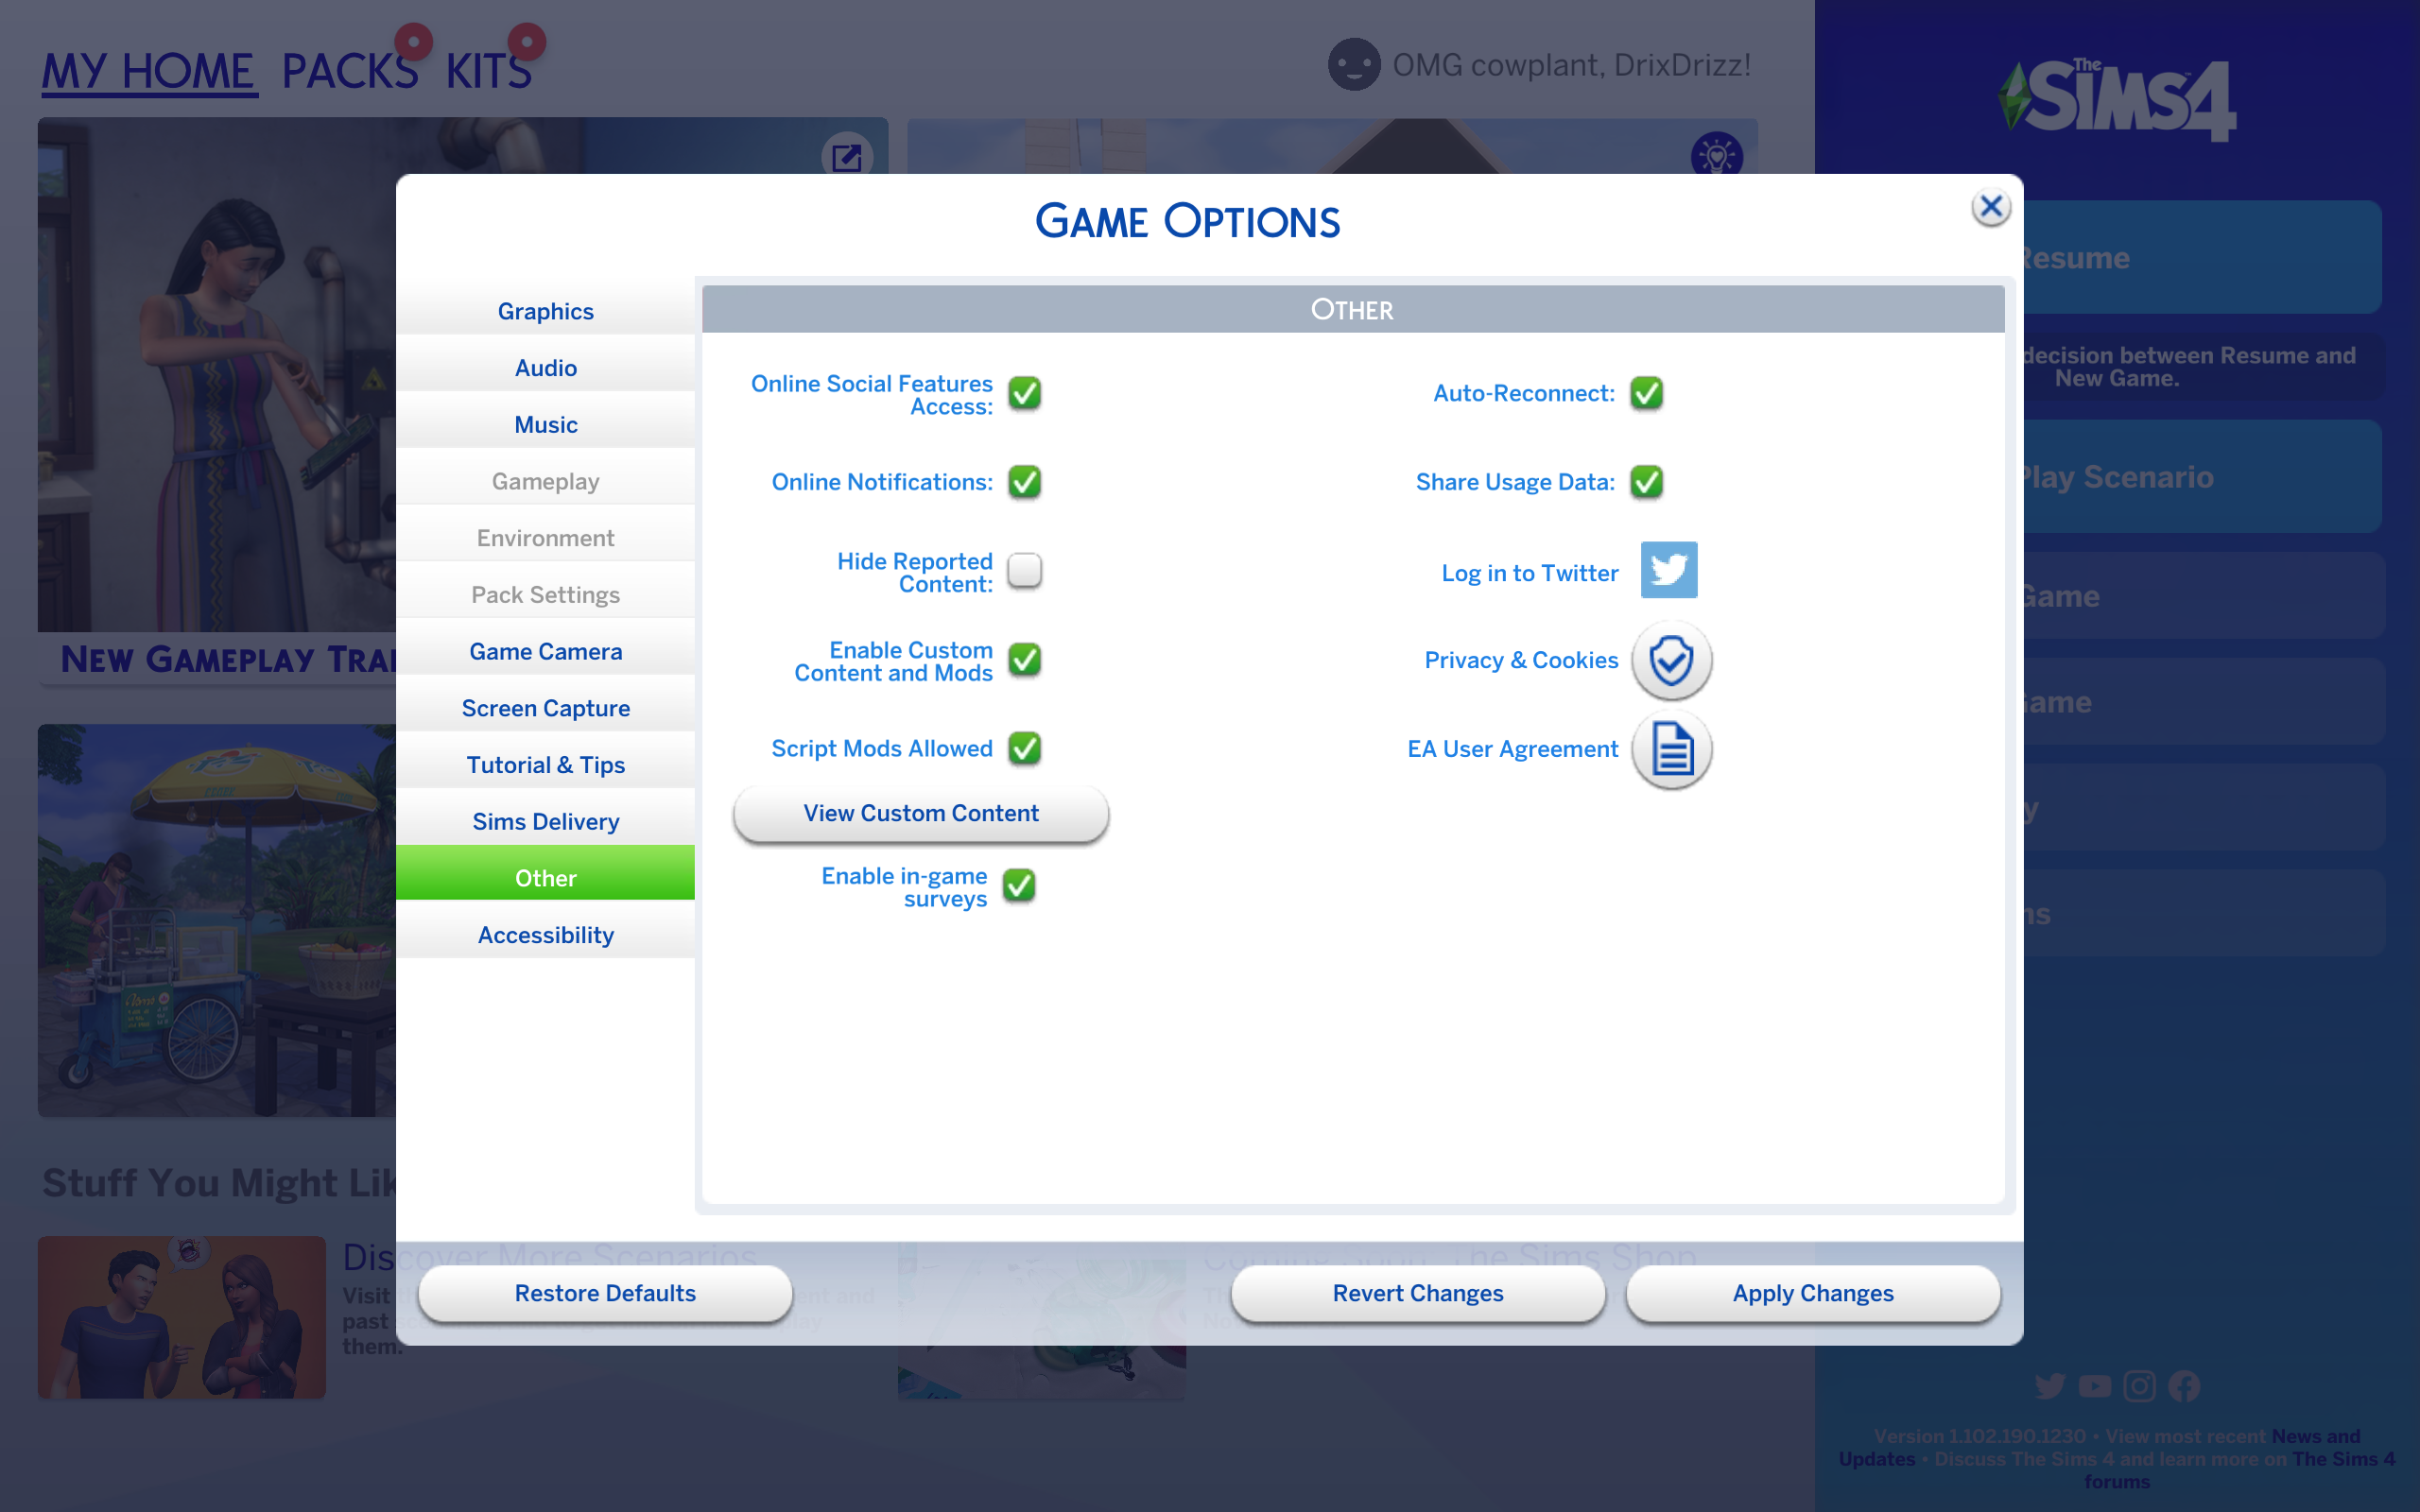Close the Game Options dialog

pos(1990,207)
